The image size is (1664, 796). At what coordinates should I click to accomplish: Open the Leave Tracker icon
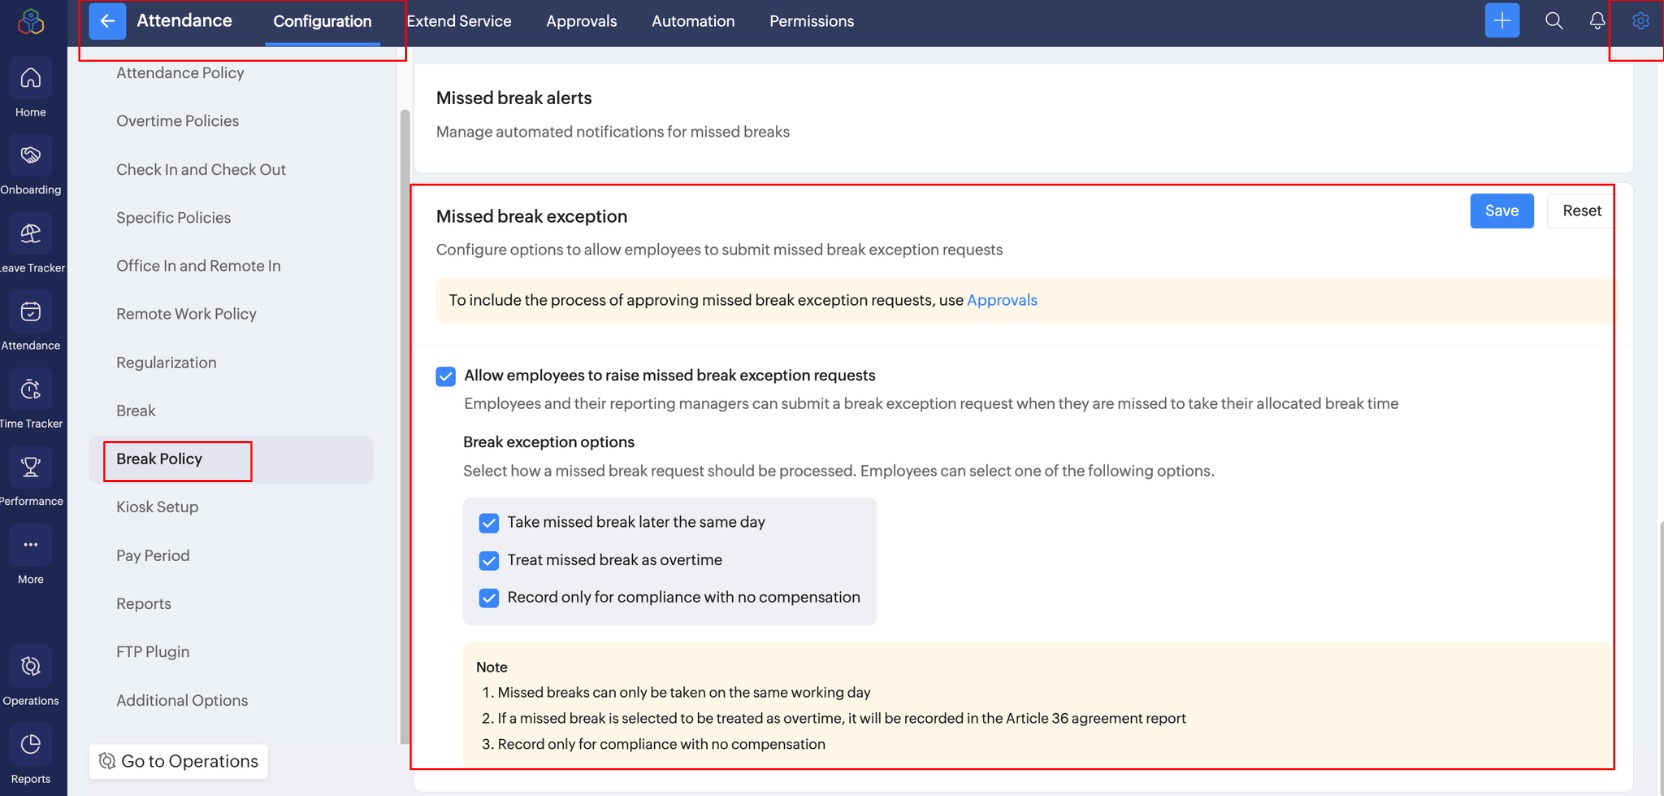31,234
